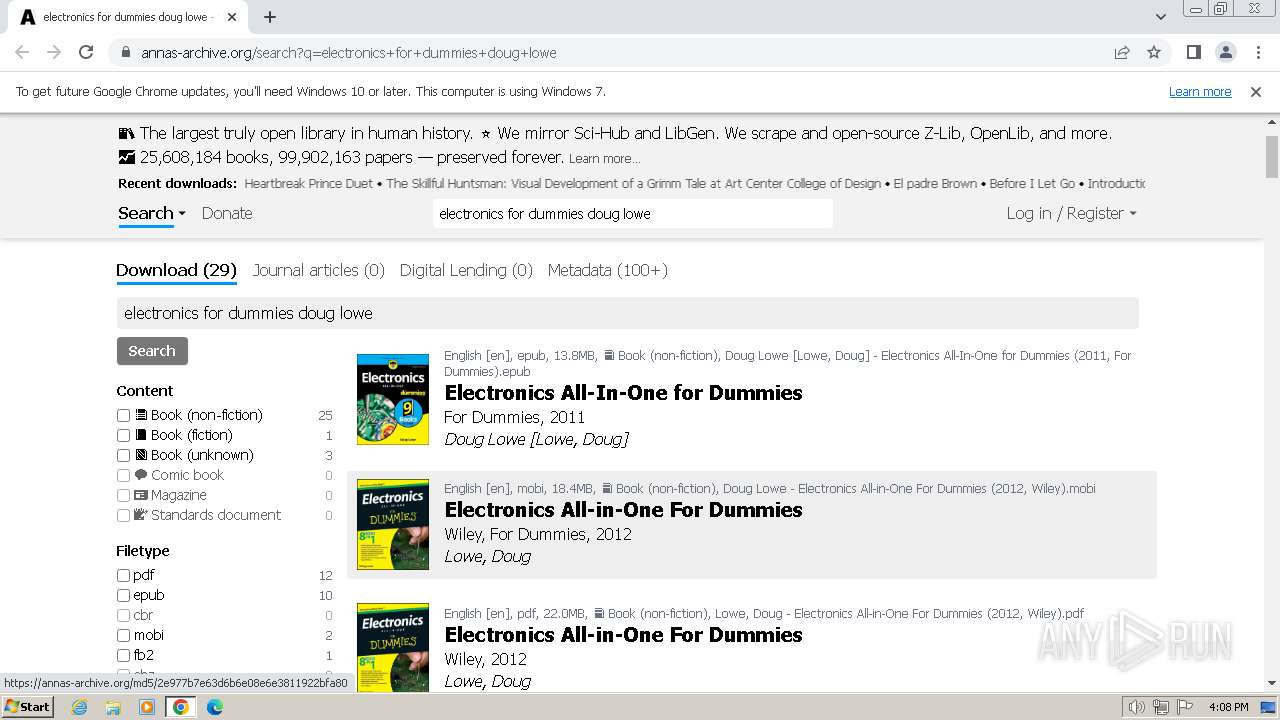Click Learn more about Chrome updates

[x=1200, y=91]
